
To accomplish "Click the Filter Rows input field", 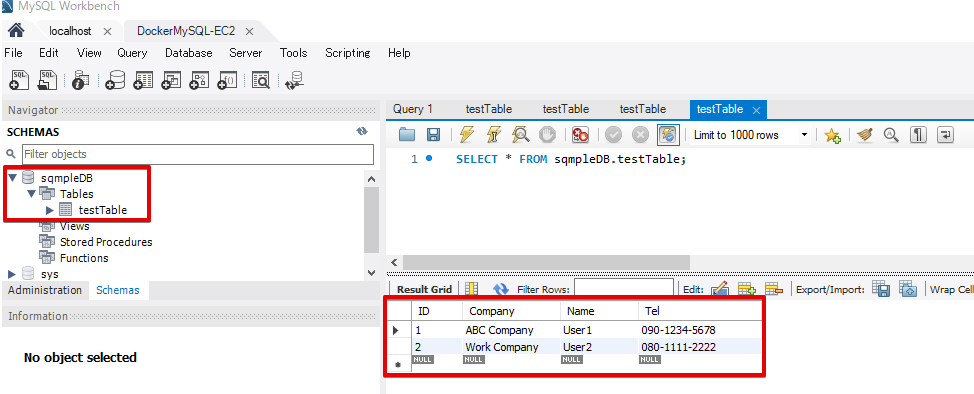I will (x=624, y=288).
